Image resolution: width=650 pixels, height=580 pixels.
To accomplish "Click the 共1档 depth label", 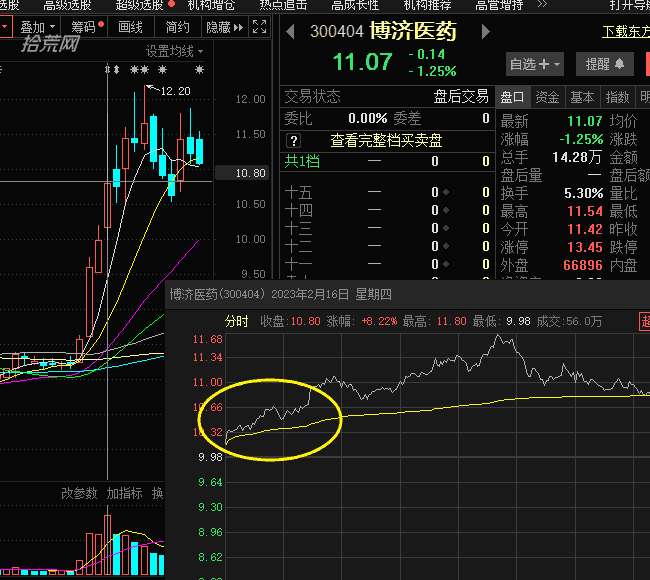I will (x=302, y=161).
